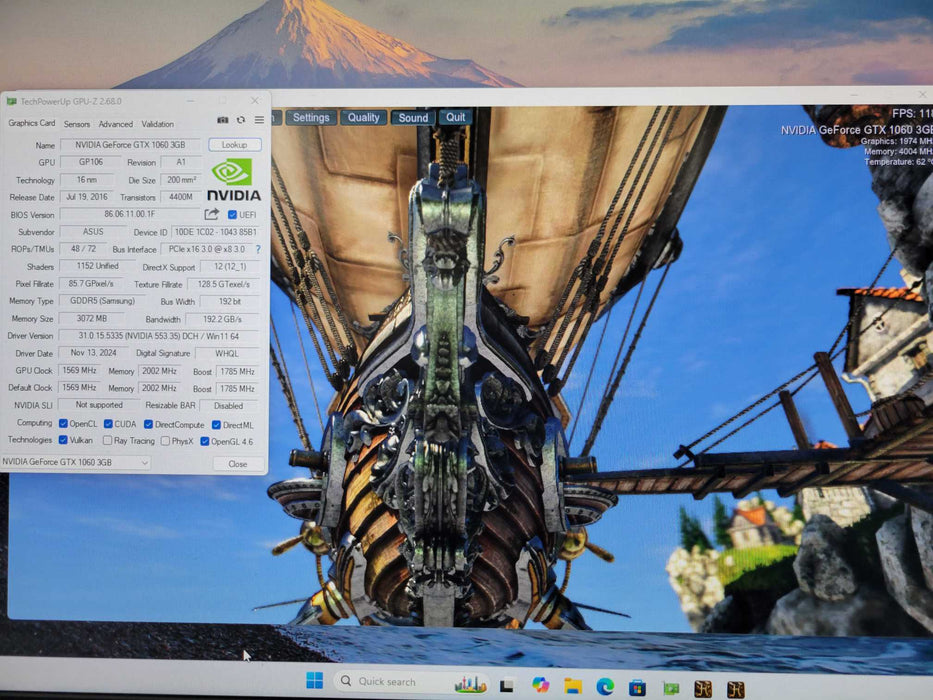This screenshot has height=700, width=933.
Task: Click the Driver Date value Nov 13, 2024
Action: click(x=93, y=353)
